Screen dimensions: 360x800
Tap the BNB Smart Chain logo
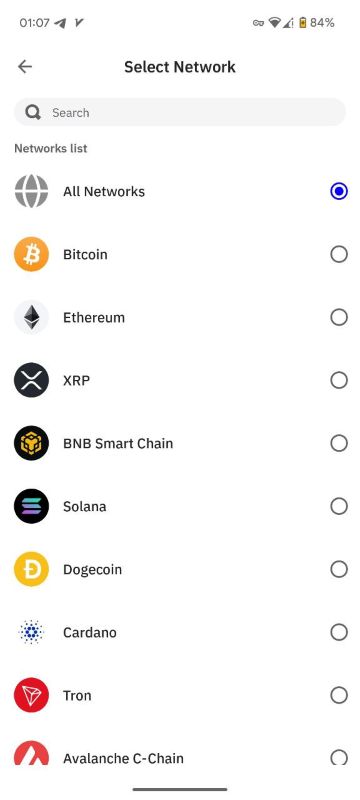[x=32, y=443]
